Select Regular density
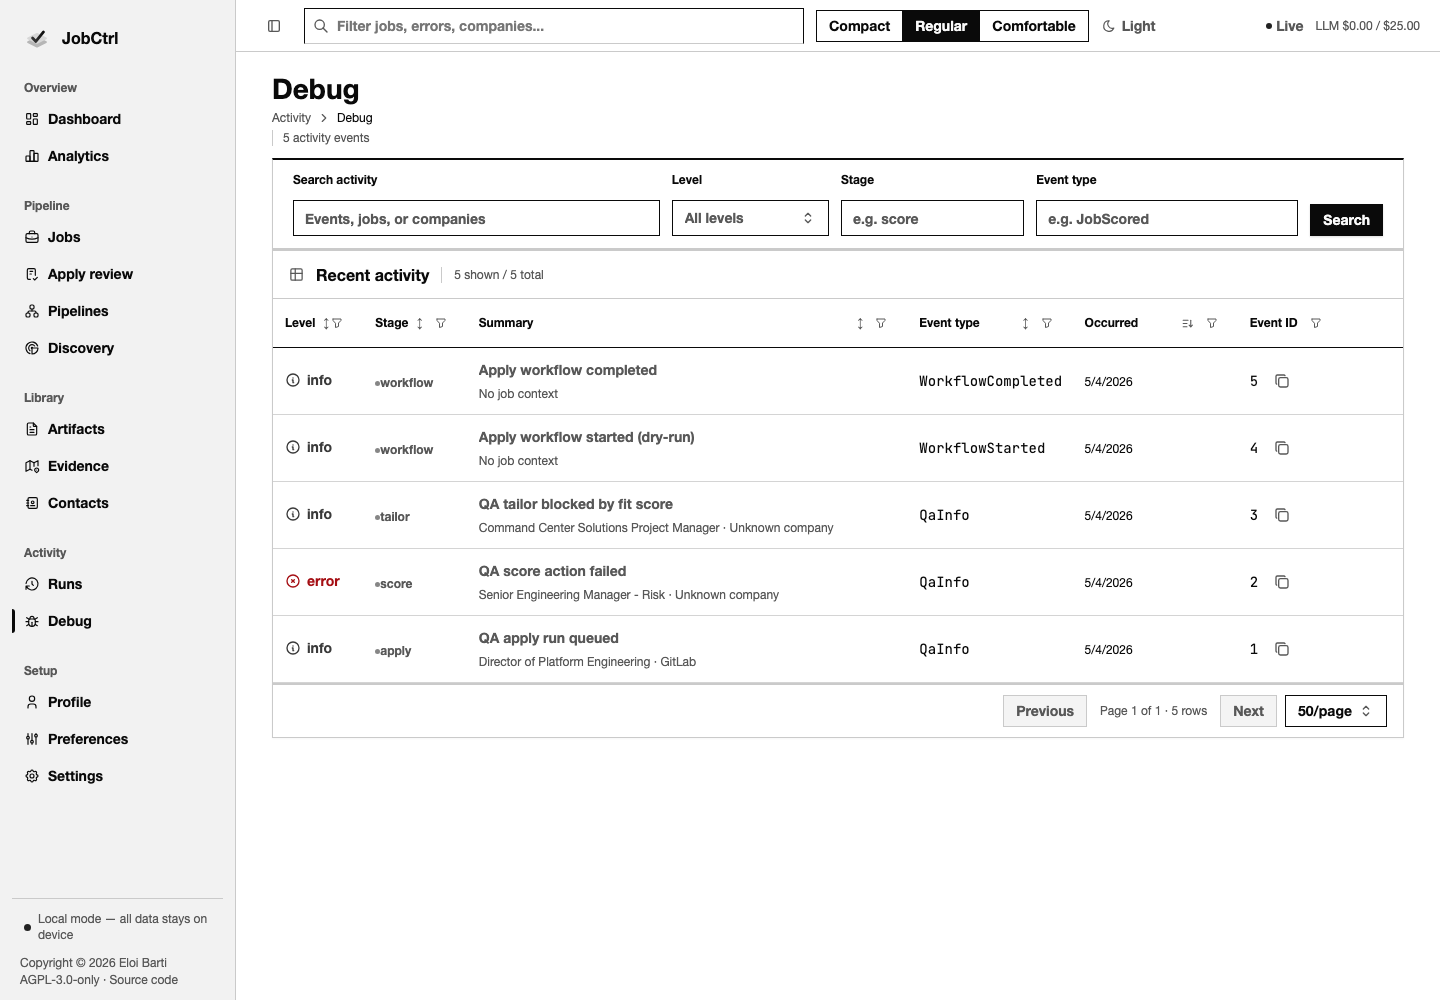This screenshot has width=1440, height=1000. 941,26
